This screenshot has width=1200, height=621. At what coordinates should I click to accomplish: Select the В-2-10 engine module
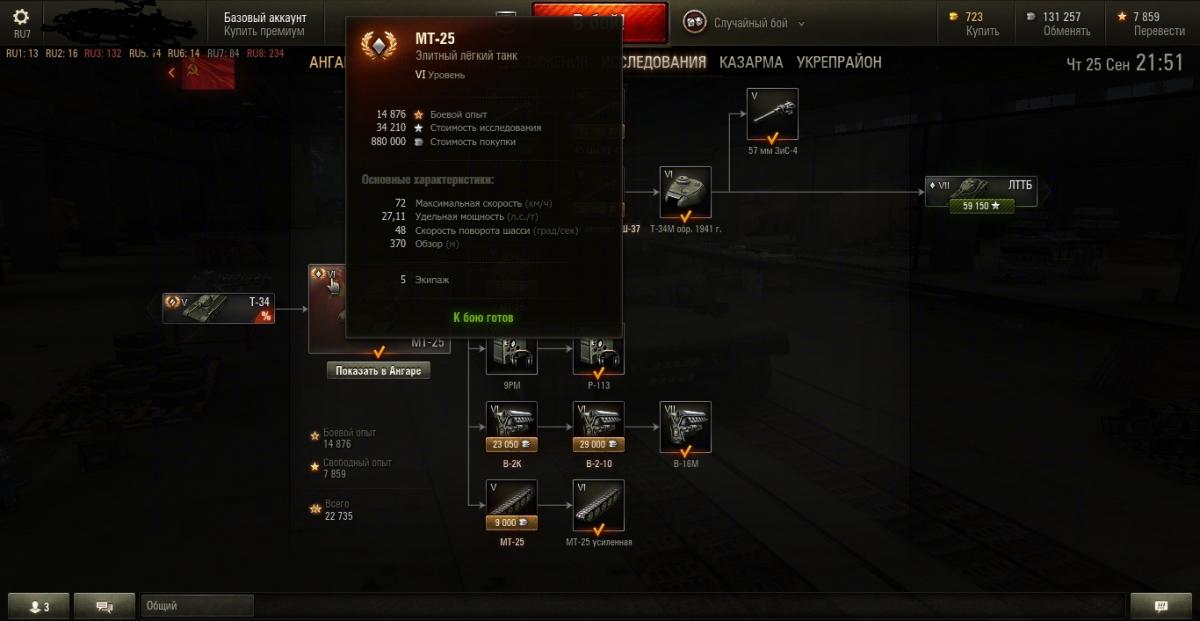coord(598,427)
